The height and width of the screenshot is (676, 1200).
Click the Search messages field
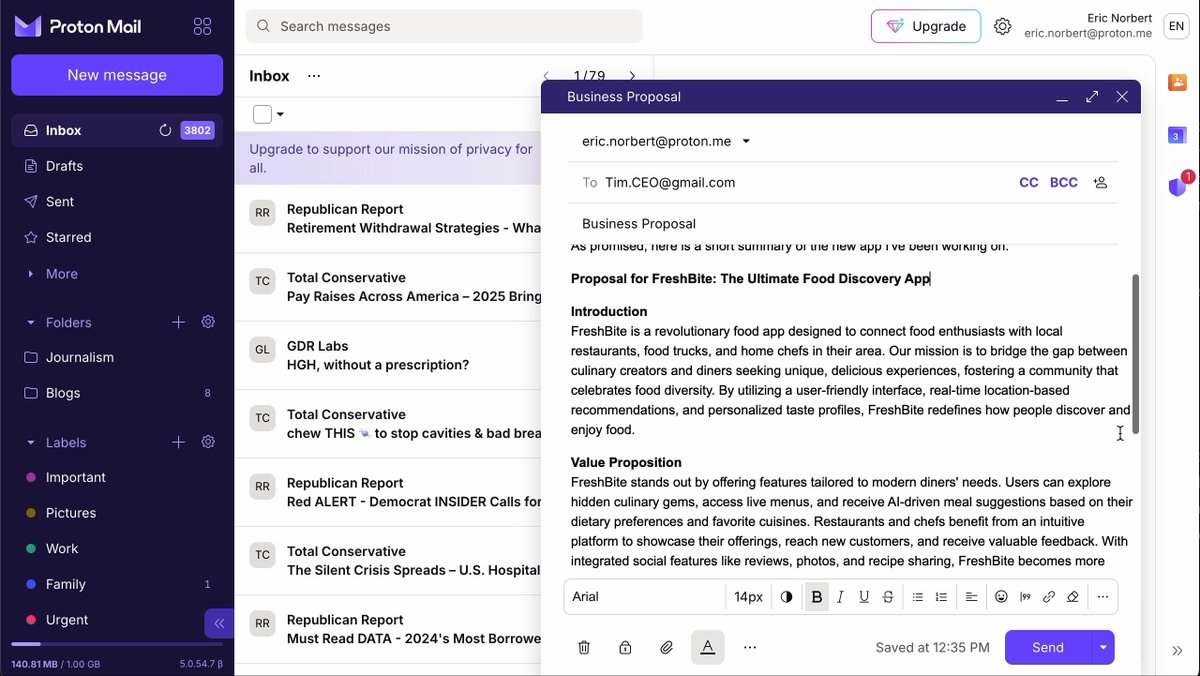tap(444, 26)
